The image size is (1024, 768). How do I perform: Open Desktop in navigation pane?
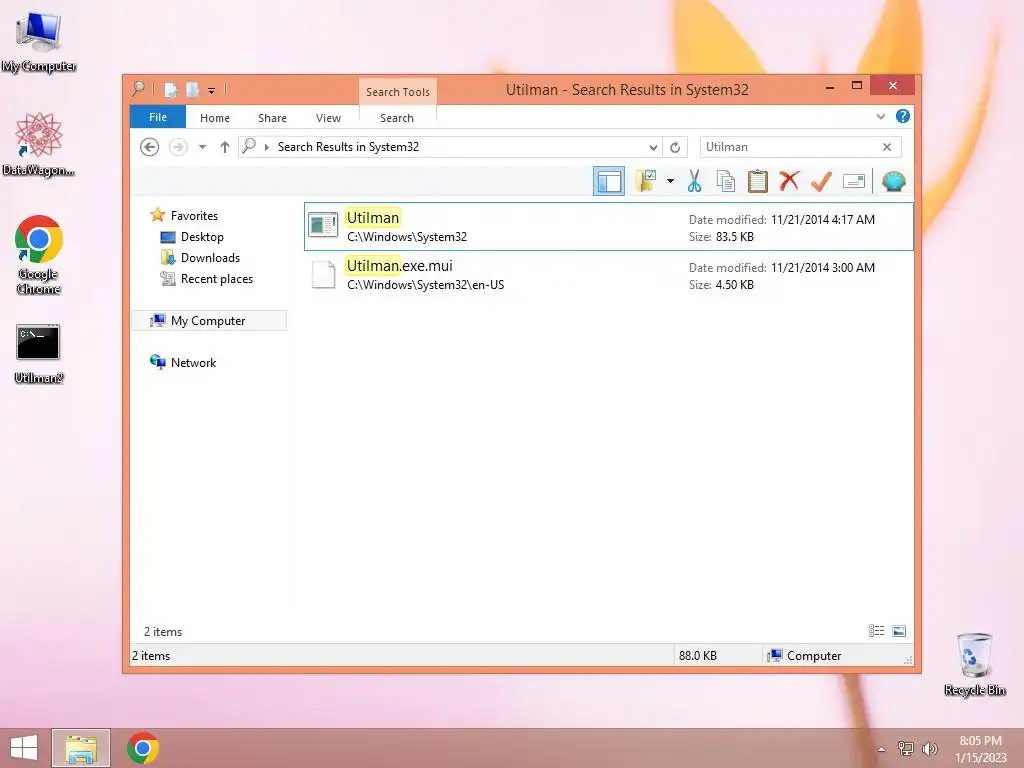tap(202, 236)
